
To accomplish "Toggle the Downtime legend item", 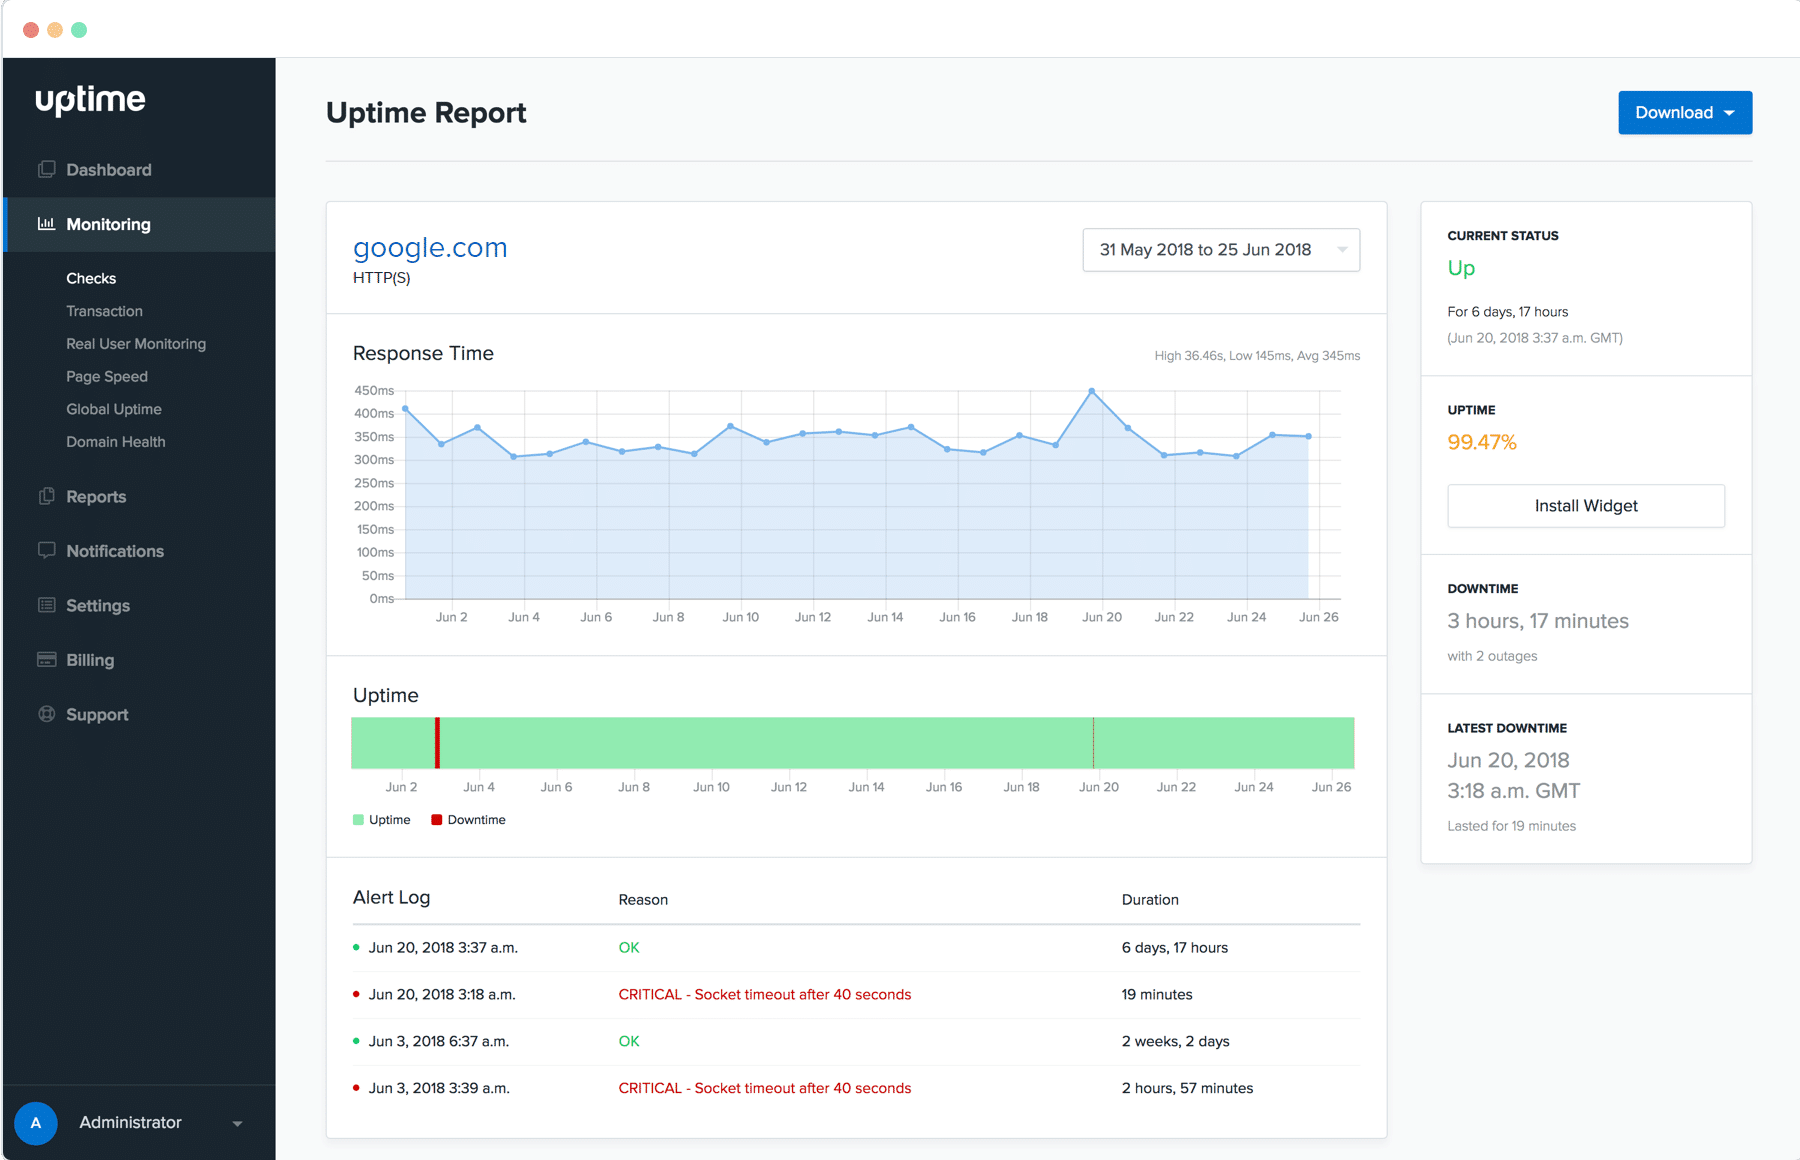I will pos(468,819).
